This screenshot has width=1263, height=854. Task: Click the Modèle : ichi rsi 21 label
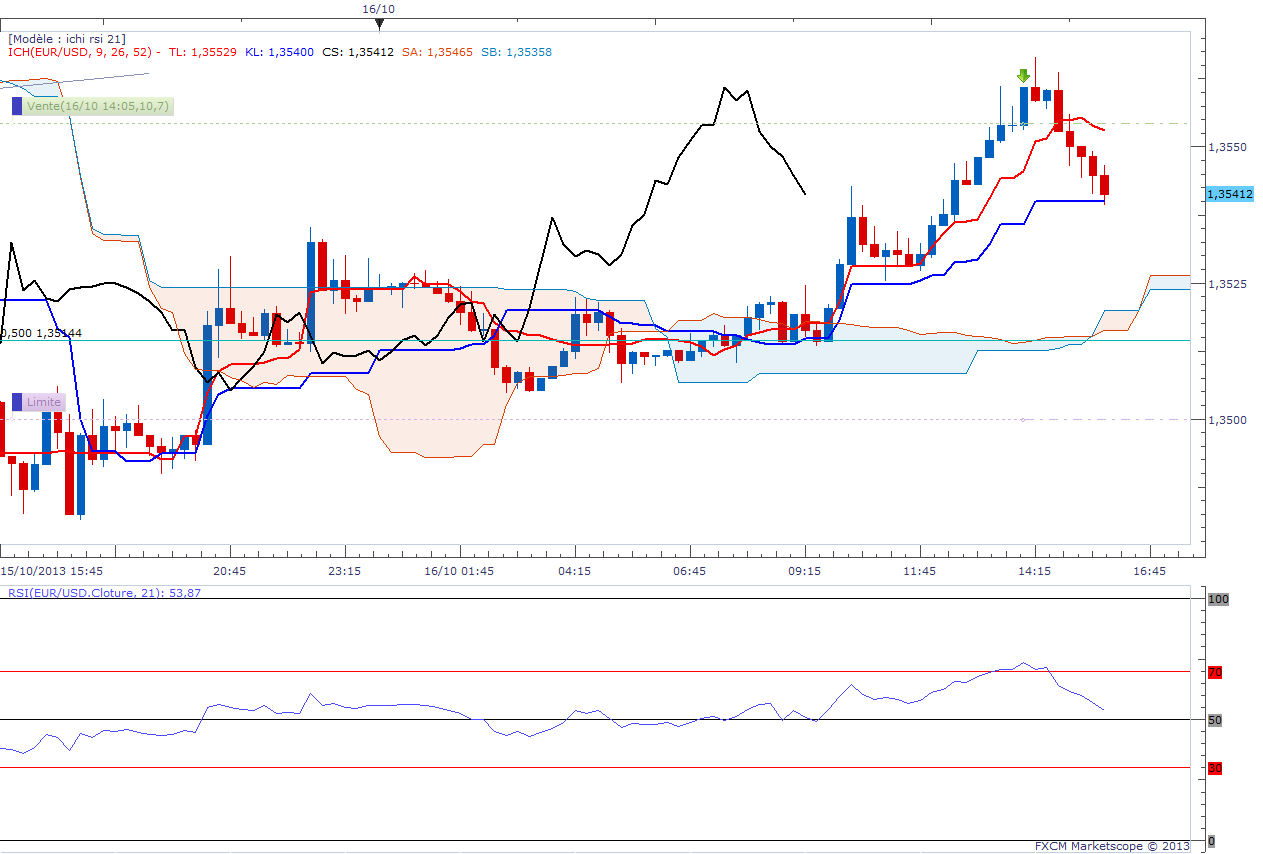pos(67,38)
